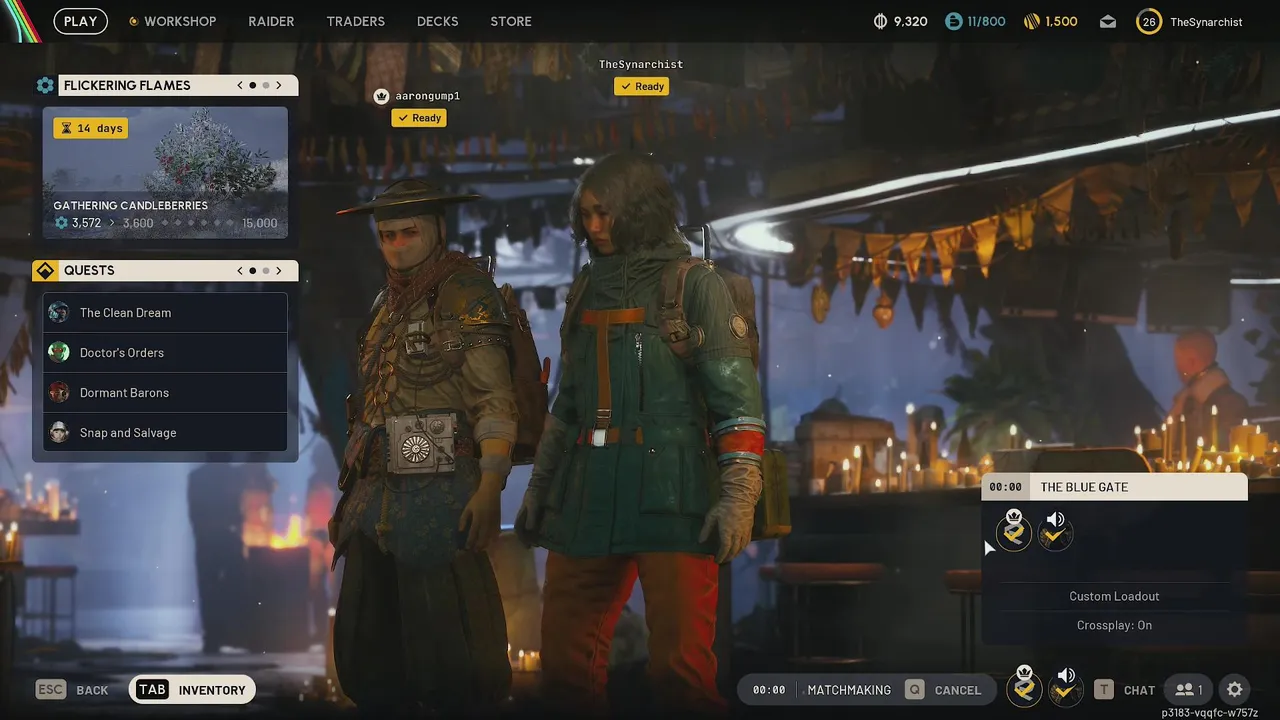
Task: Click the ESC key icon
Action: (x=51, y=690)
